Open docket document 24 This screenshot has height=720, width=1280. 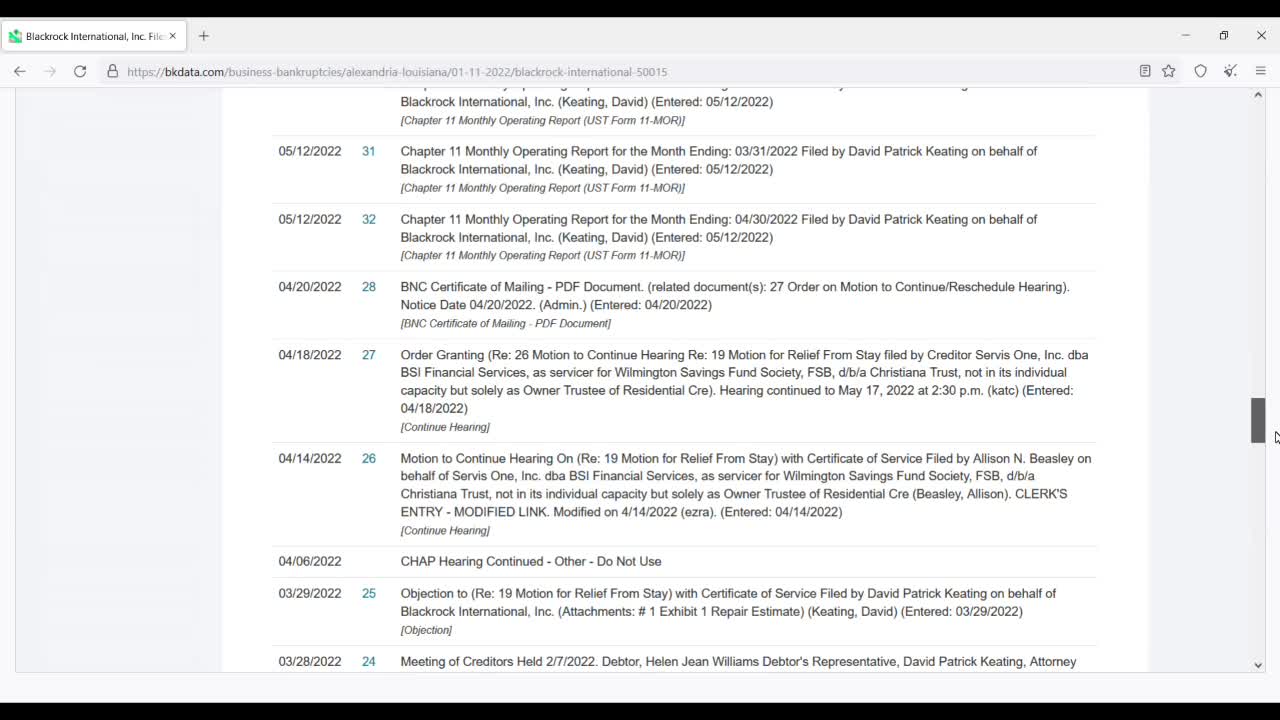click(369, 661)
